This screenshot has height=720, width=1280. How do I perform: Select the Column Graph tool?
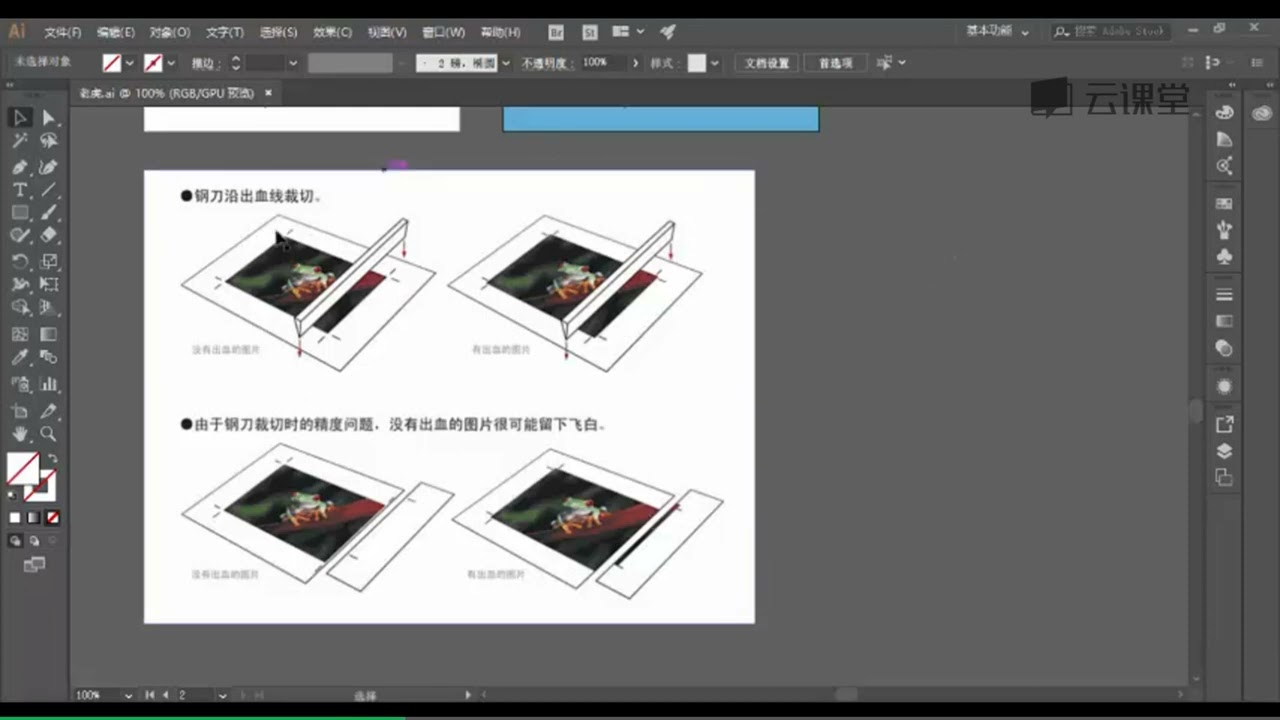click(x=48, y=384)
